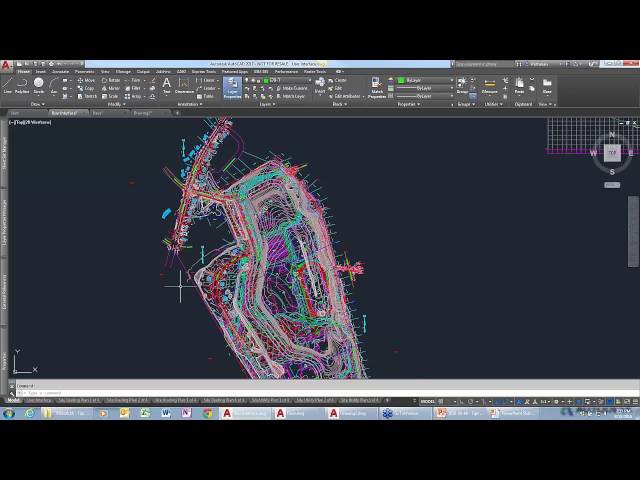Click the Stretch tool
This screenshot has height=480, width=640.
(87, 96)
